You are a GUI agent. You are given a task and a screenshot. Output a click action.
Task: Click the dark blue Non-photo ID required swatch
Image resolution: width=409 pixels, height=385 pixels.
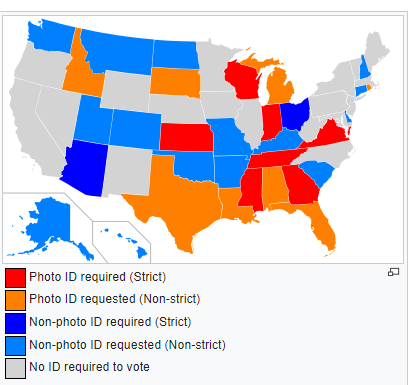pos(15,323)
